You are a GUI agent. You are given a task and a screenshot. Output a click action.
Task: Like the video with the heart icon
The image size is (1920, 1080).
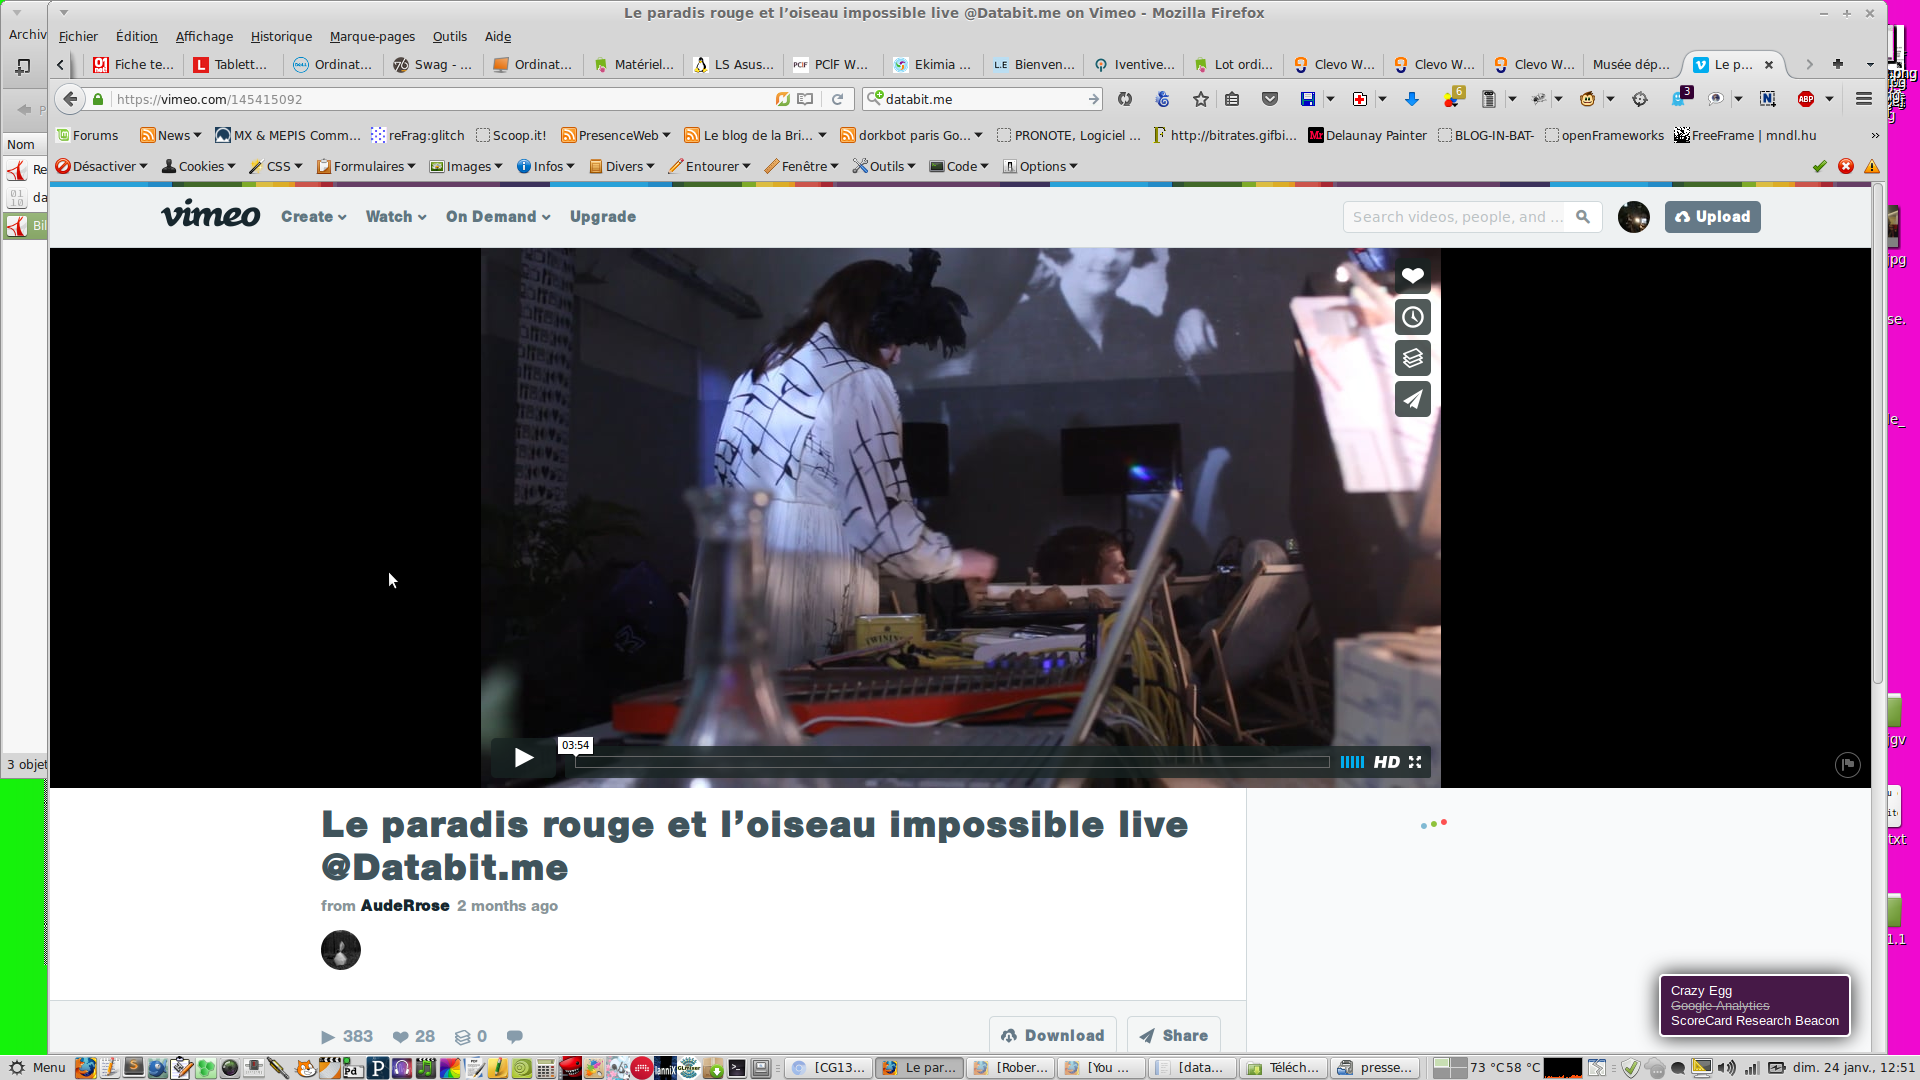pyautogui.click(x=1412, y=276)
